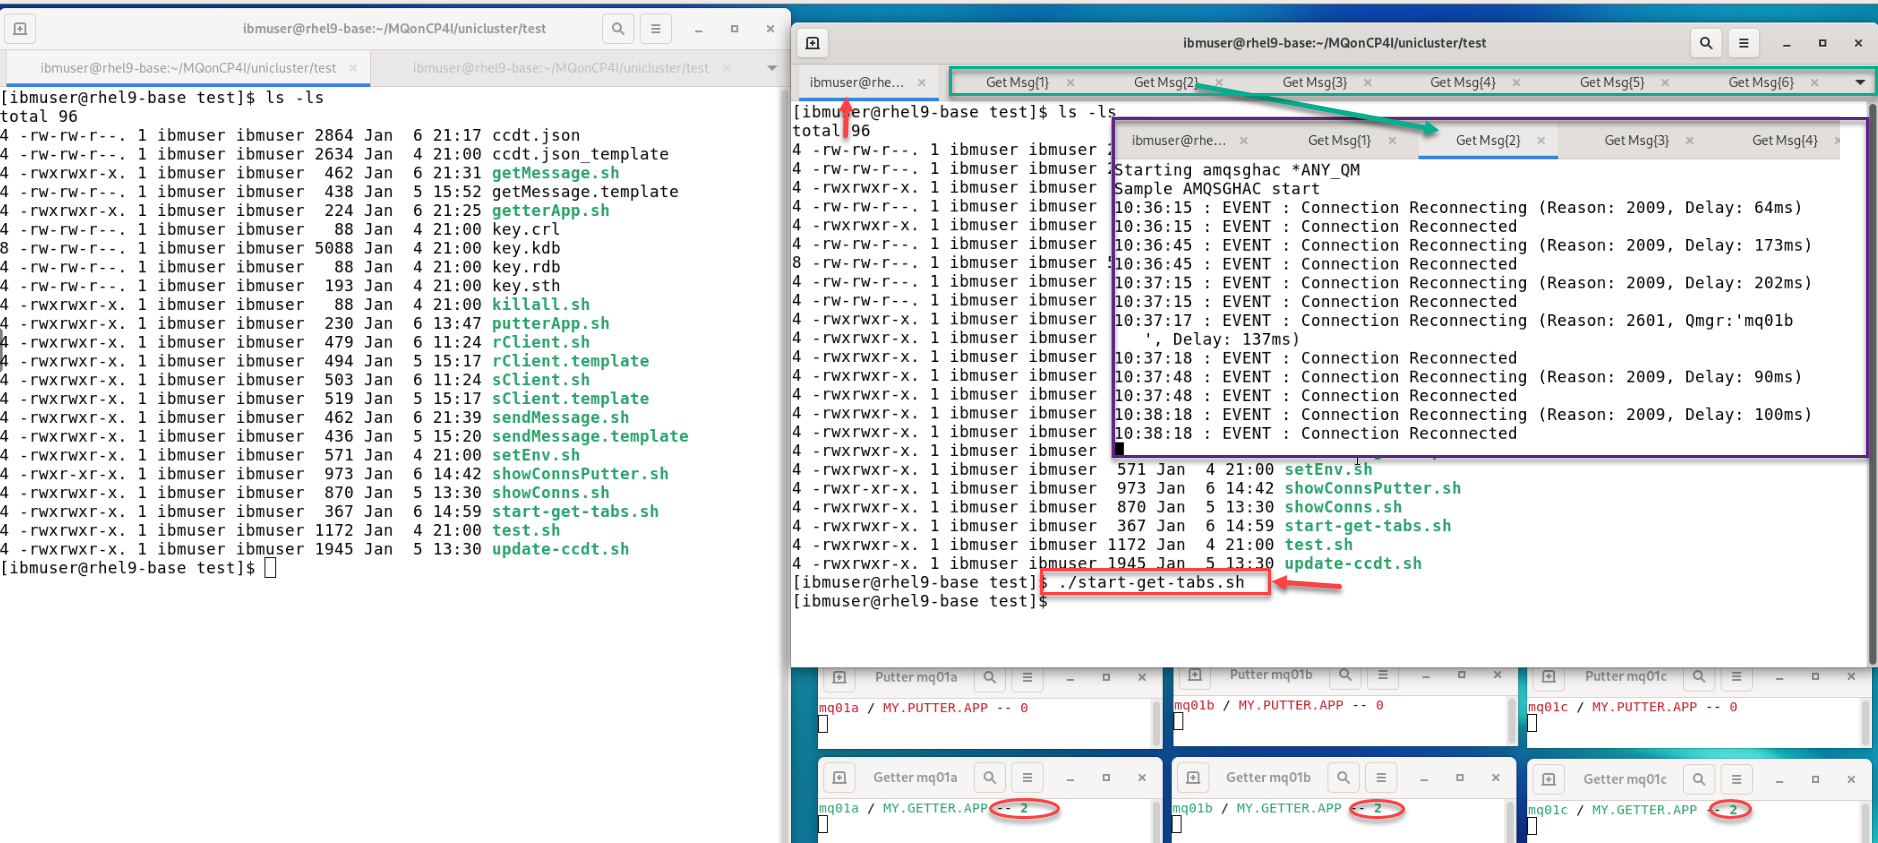Close the Get Msg{1} tab in top bar
This screenshot has height=843, width=1878.
(1070, 82)
